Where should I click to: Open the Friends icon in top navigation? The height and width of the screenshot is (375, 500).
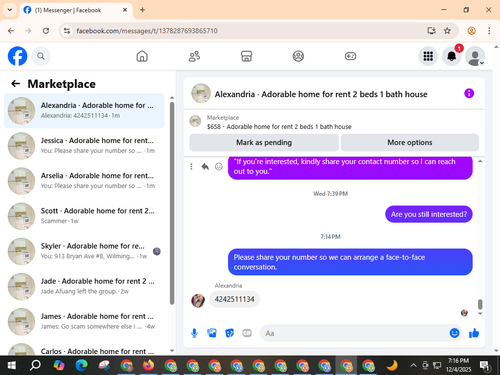click(x=194, y=56)
